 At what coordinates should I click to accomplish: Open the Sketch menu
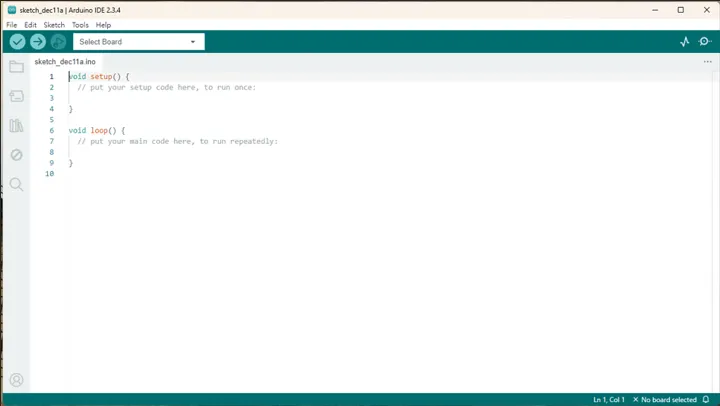(x=54, y=25)
